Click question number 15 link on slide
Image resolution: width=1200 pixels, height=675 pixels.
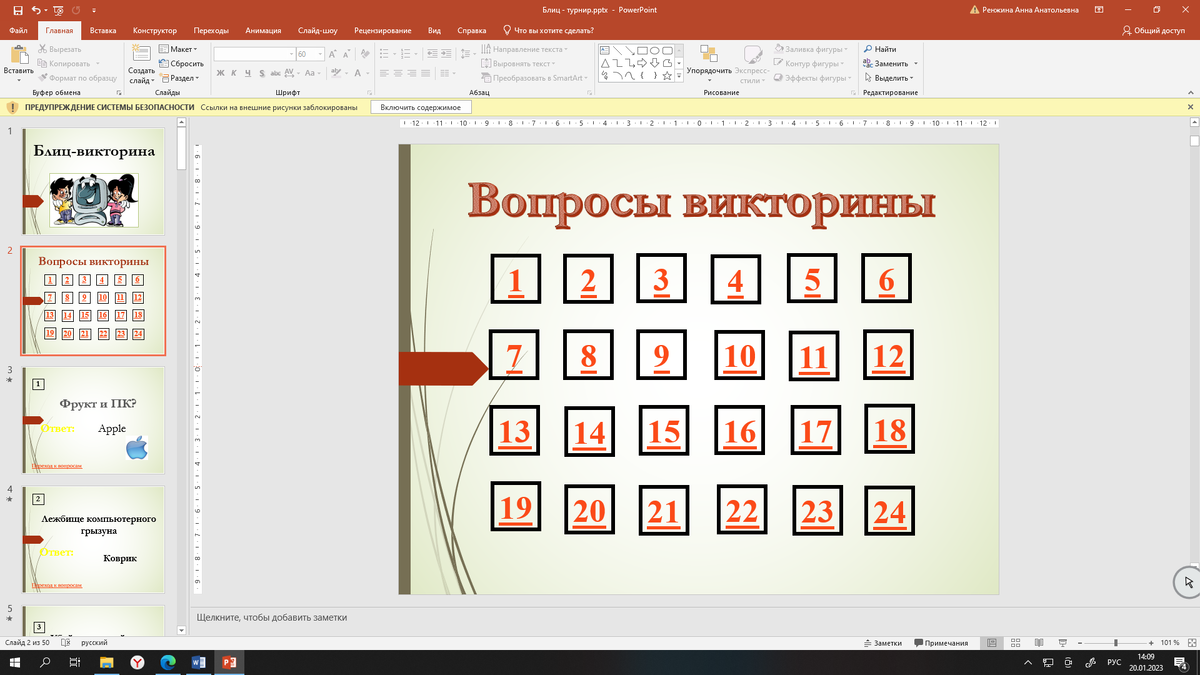coord(664,432)
